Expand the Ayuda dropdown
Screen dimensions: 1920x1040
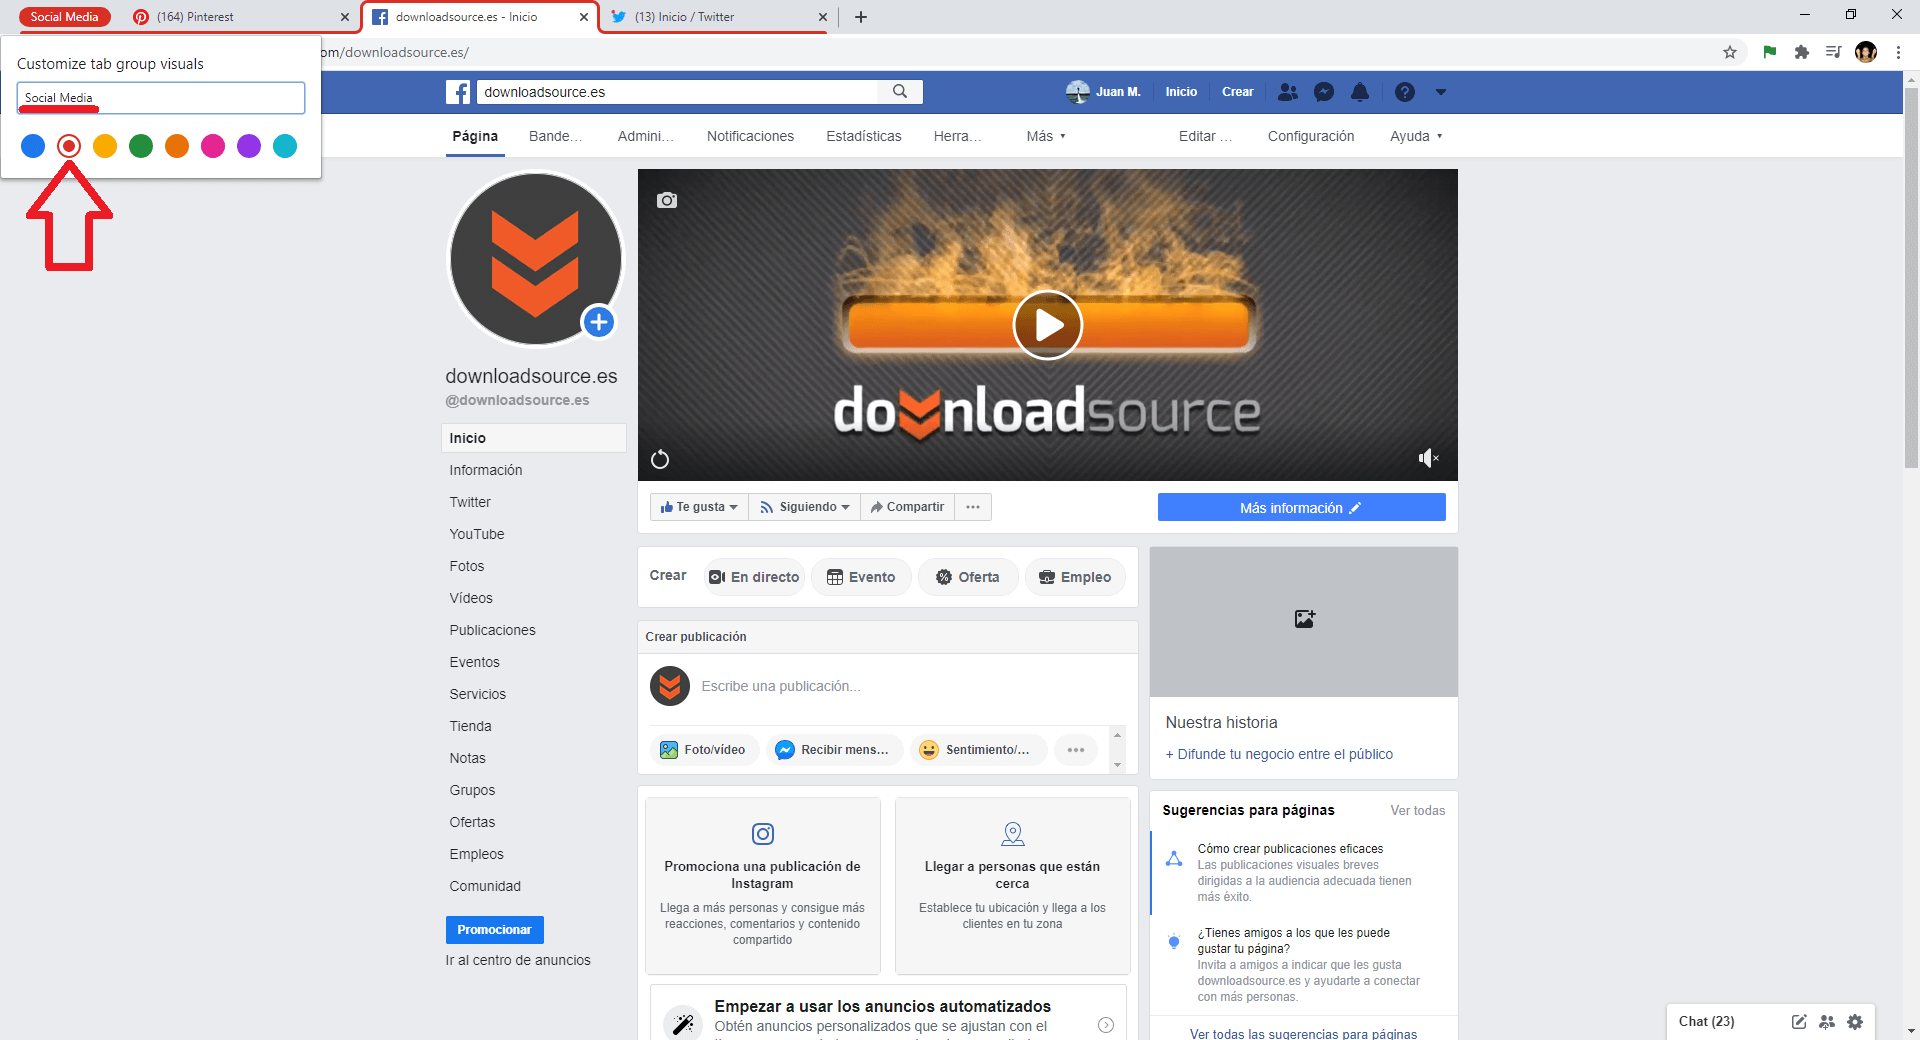click(x=1416, y=136)
